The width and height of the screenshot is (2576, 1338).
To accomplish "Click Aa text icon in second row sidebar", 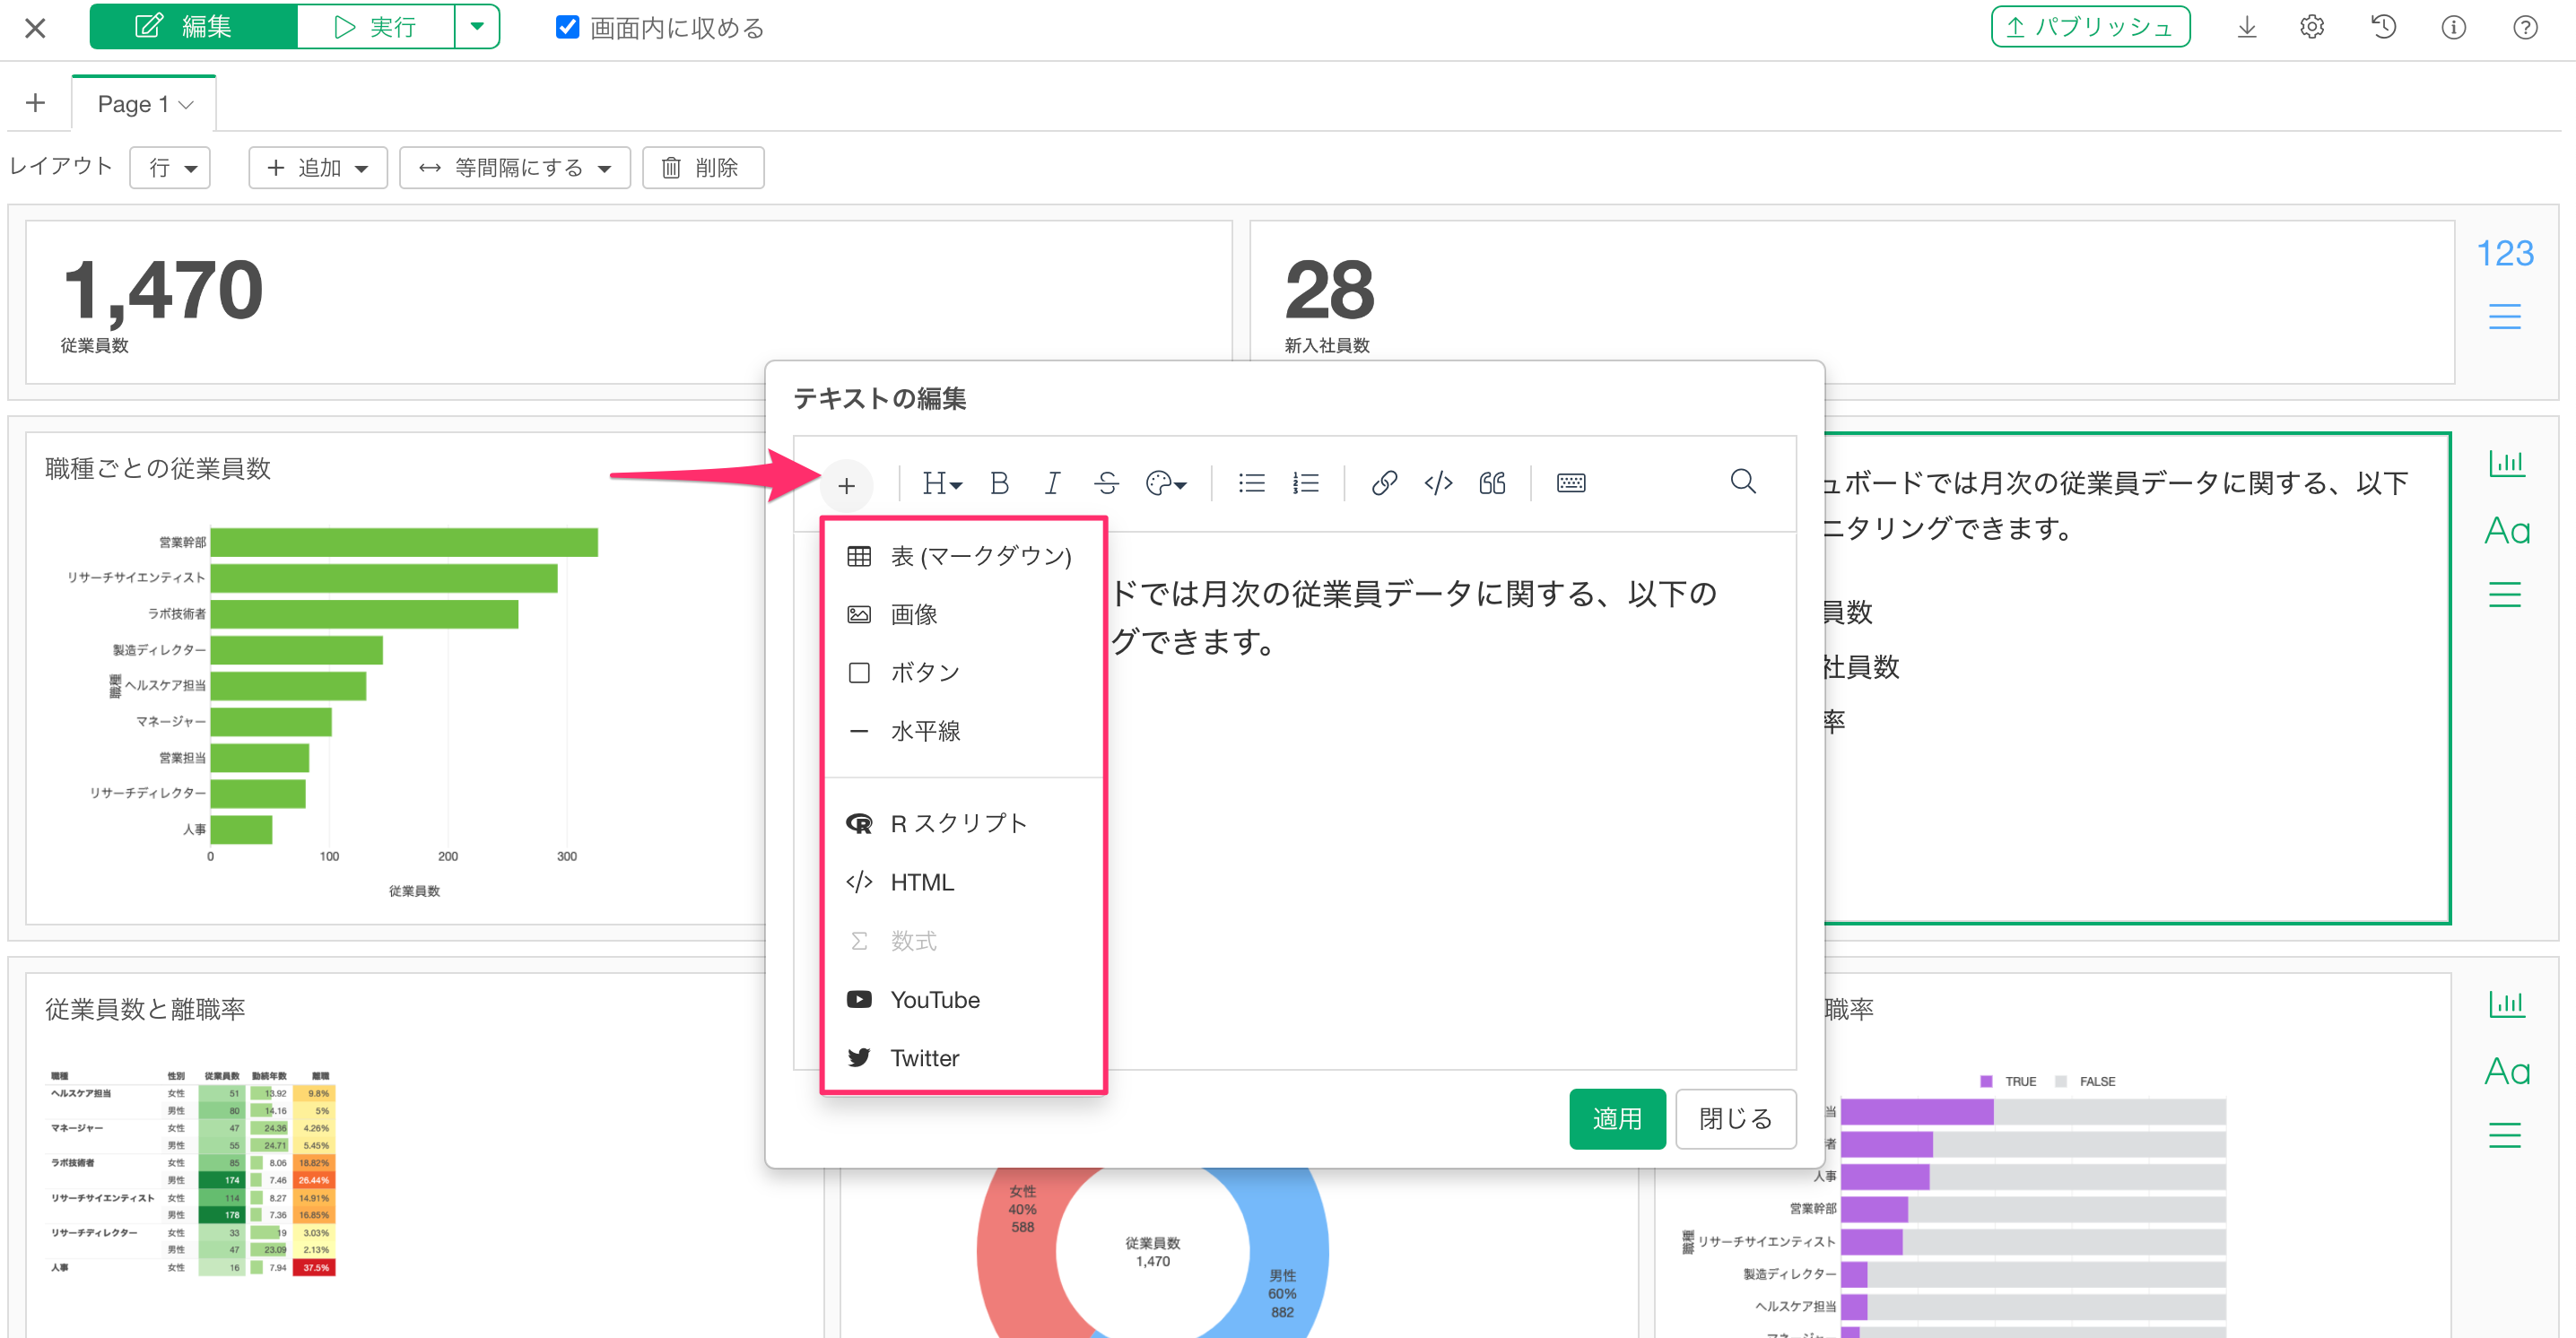I will pyautogui.click(x=2507, y=531).
